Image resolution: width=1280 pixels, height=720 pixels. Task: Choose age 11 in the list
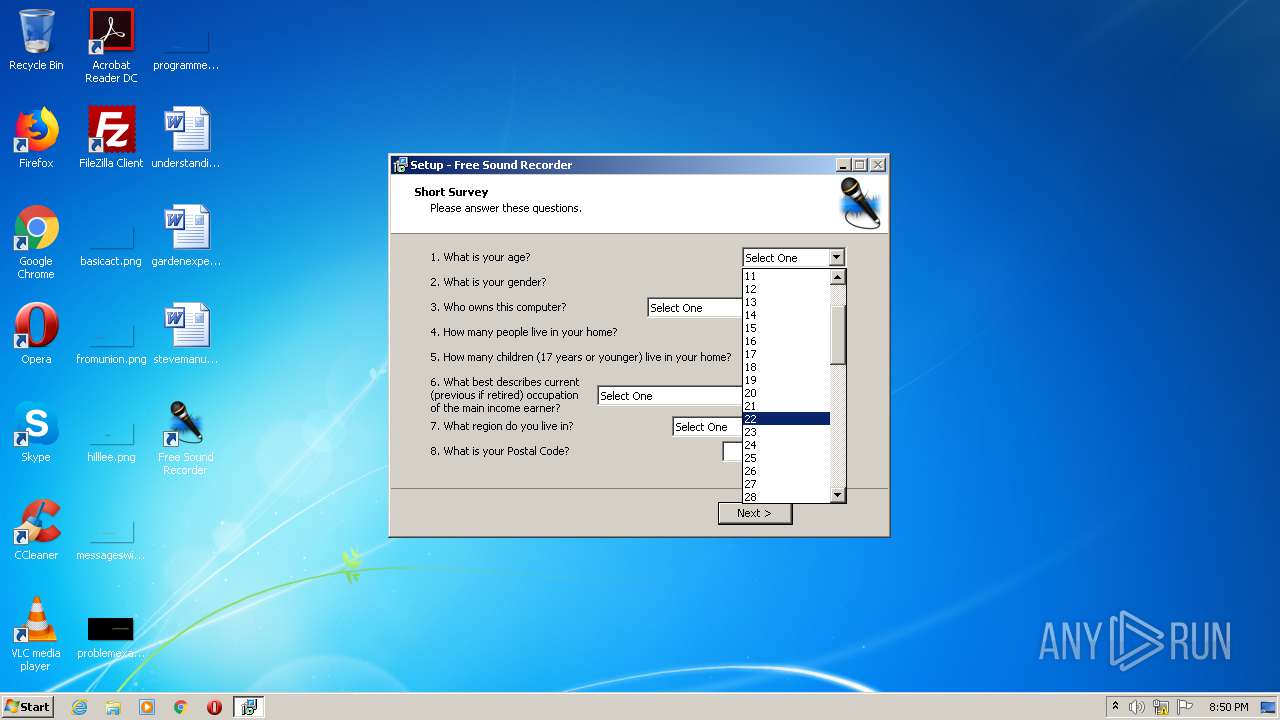point(787,276)
